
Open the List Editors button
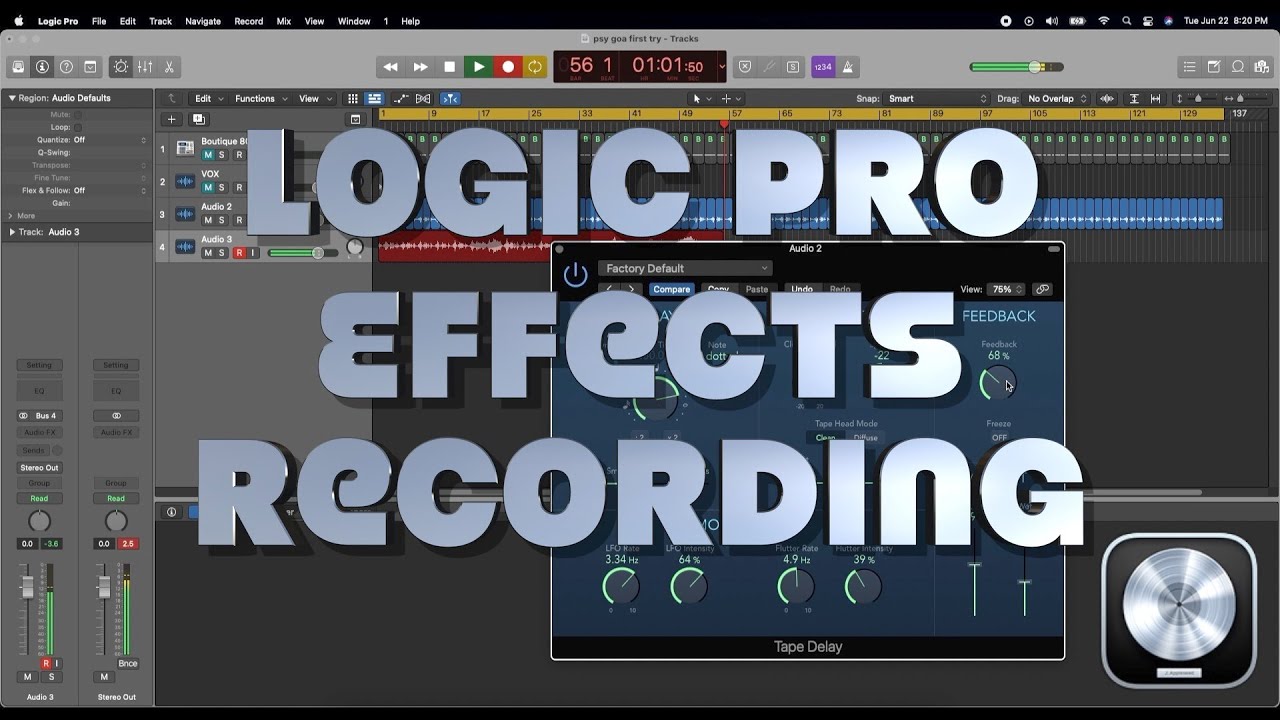pyautogui.click(x=1189, y=67)
